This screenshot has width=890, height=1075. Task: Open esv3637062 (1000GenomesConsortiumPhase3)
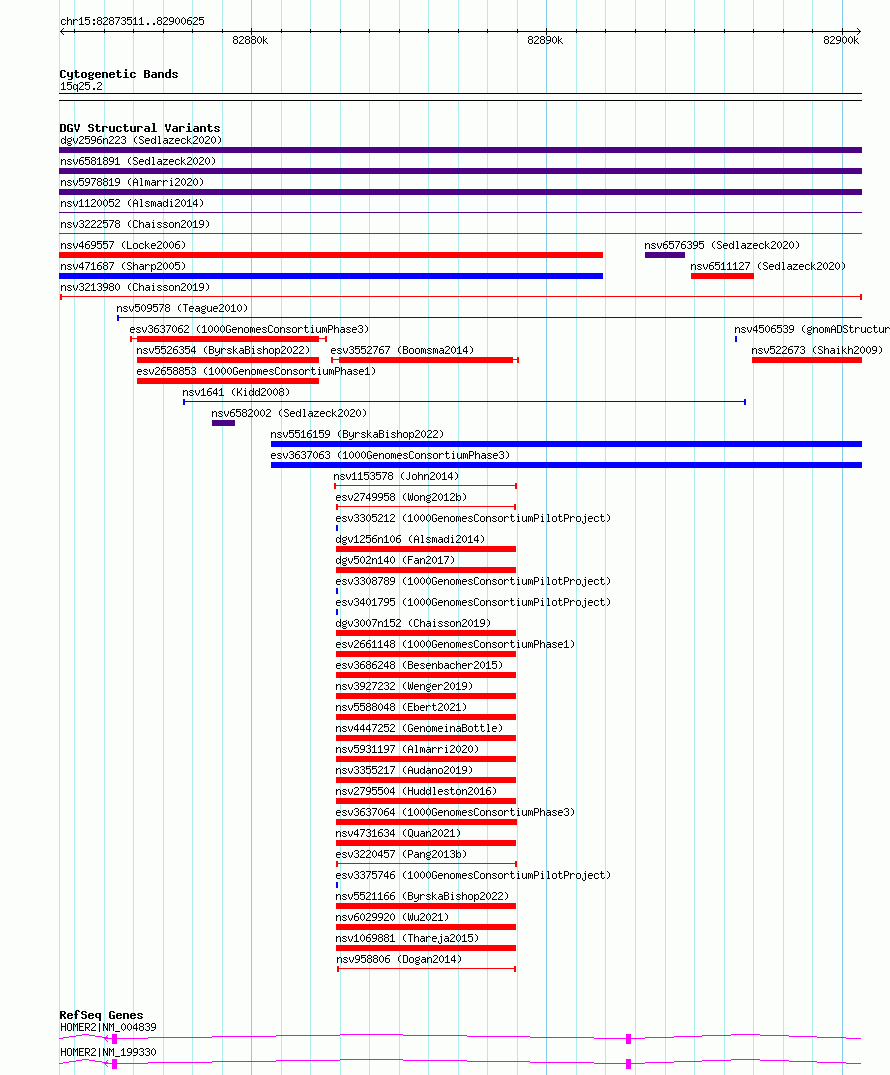[x=249, y=329]
